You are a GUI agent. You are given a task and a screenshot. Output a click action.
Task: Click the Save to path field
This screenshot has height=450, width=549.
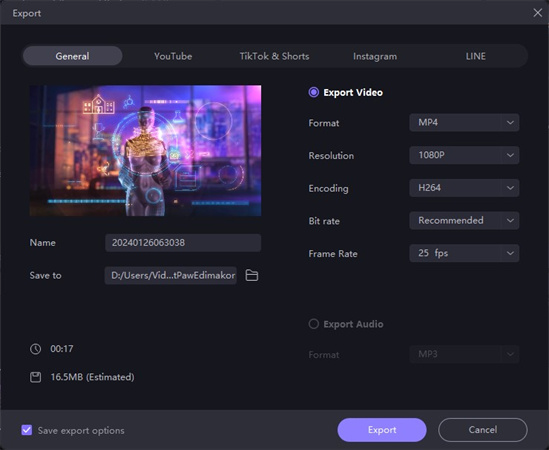point(171,275)
